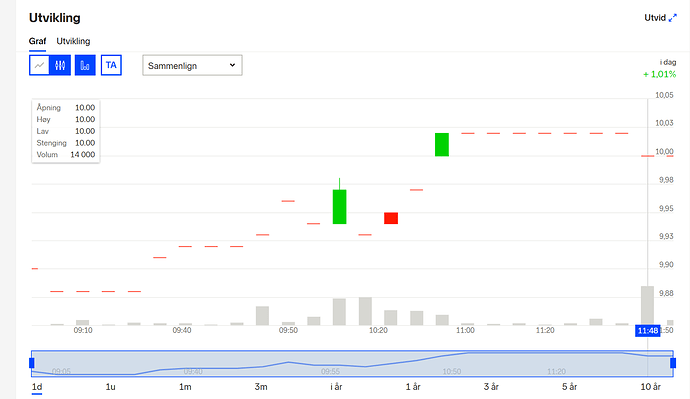Choose the i år time period
This screenshot has width=690, height=399.
[x=336, y=387]
